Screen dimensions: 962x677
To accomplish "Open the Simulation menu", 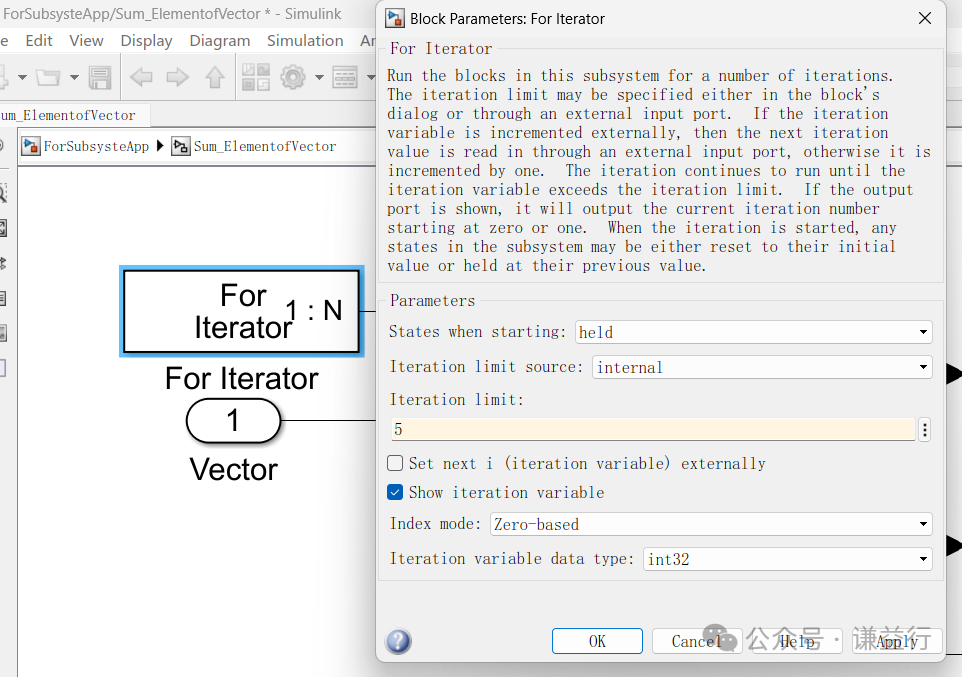I will click(305, 40).
